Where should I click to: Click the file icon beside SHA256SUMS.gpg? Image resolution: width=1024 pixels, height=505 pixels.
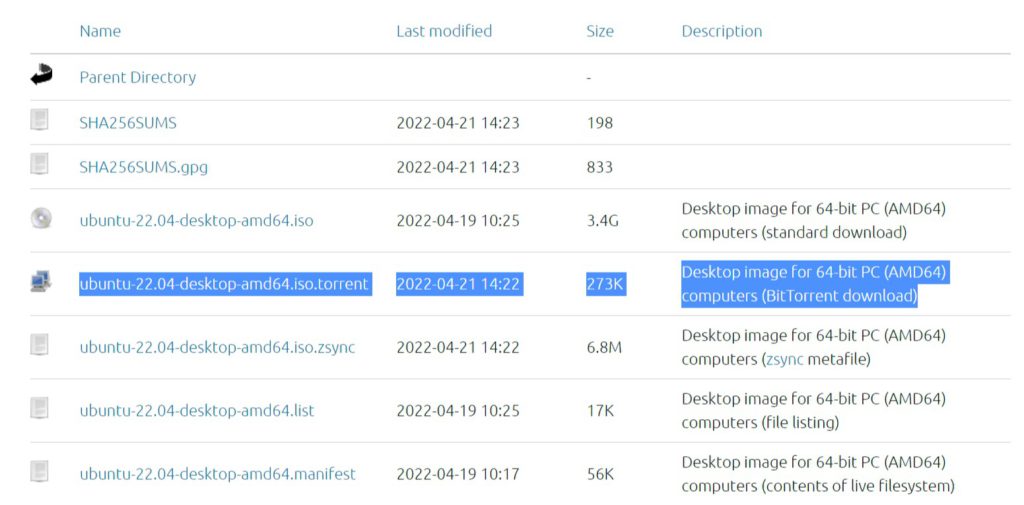(40, 165)
